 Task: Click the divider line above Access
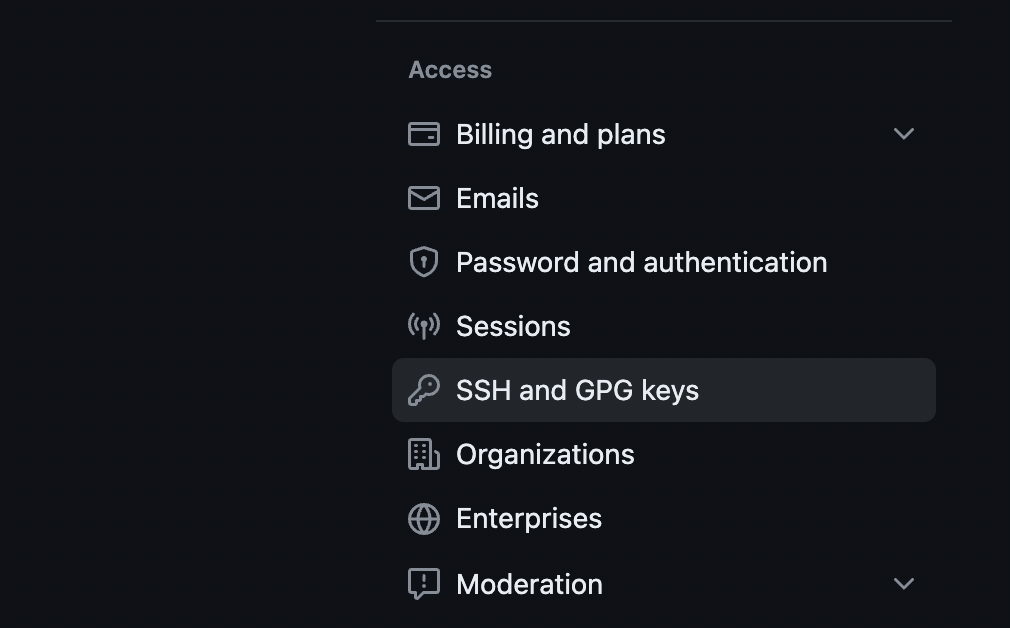tap(663, 21)
